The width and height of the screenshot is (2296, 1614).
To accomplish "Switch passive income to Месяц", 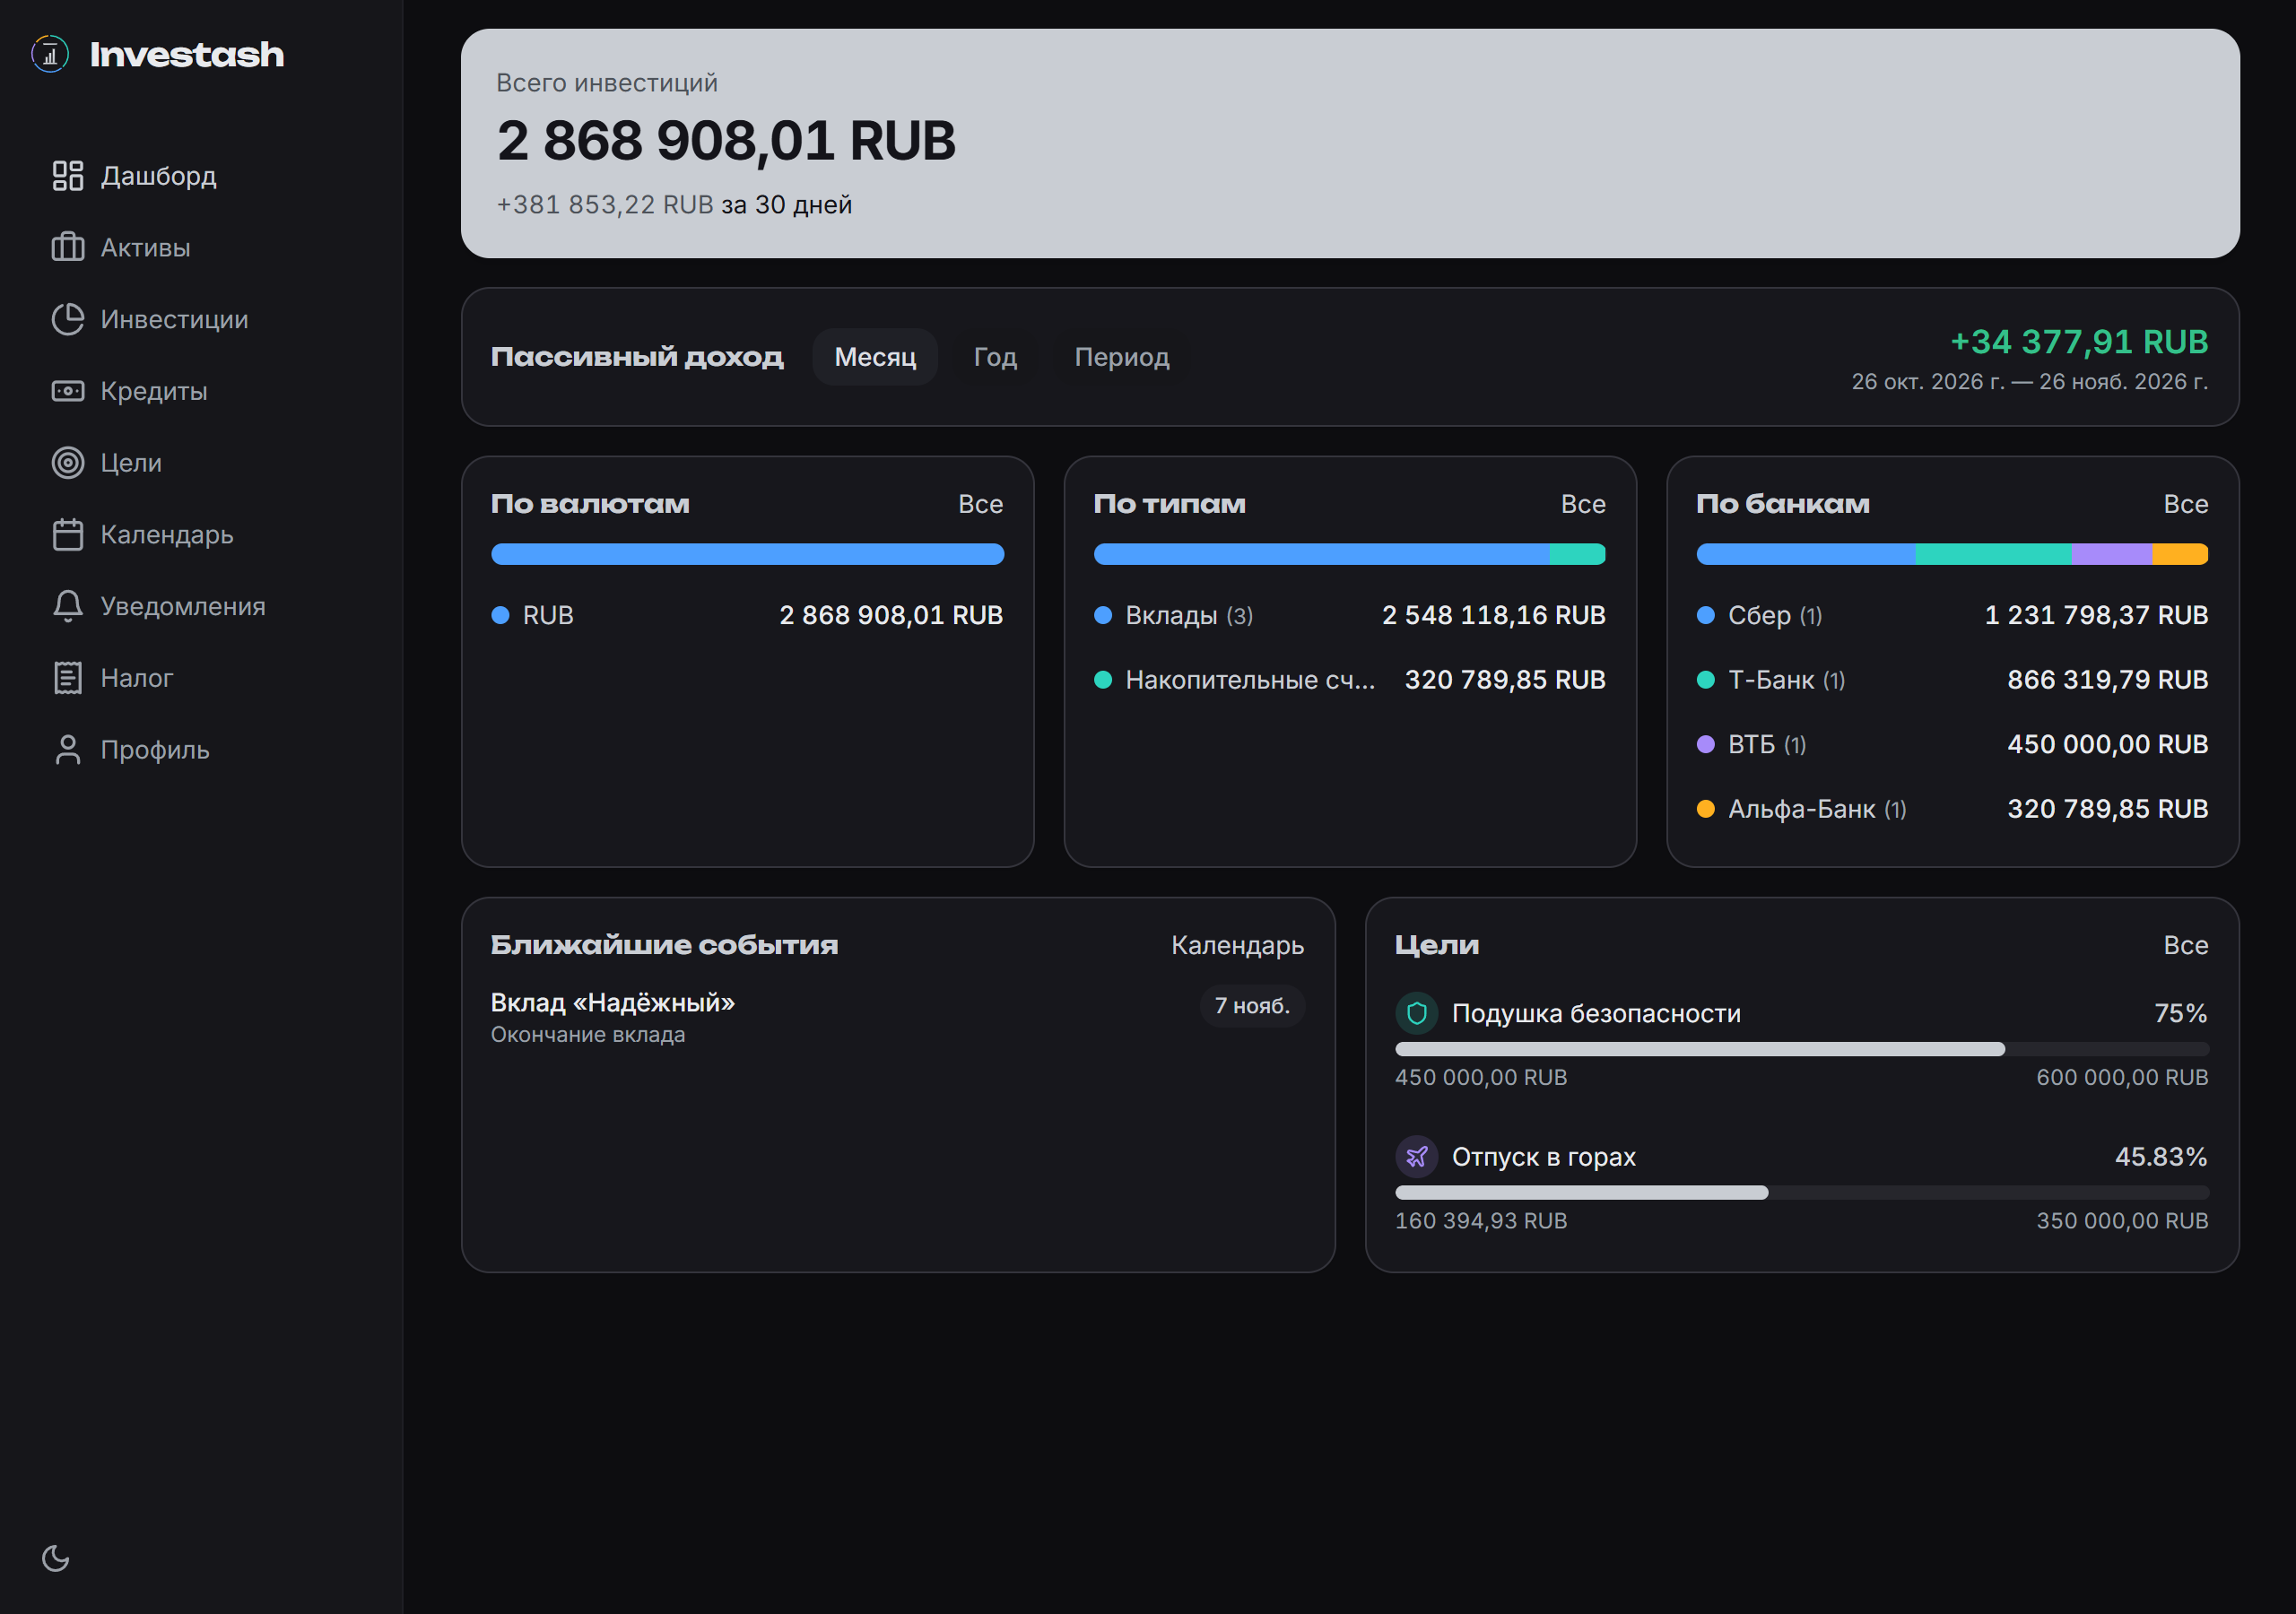I will 875,357.
